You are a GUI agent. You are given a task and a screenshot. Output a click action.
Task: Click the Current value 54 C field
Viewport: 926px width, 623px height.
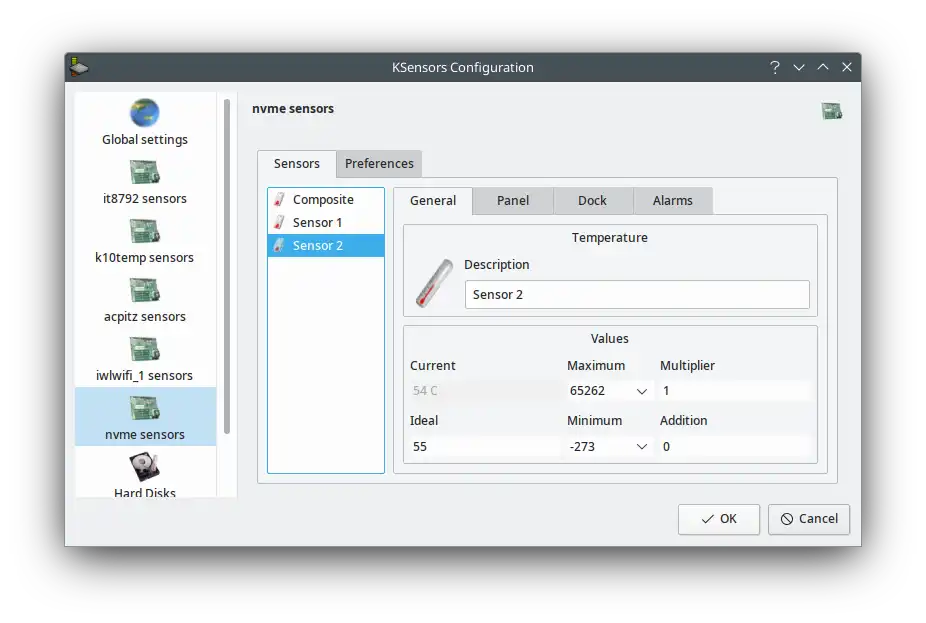484,391
